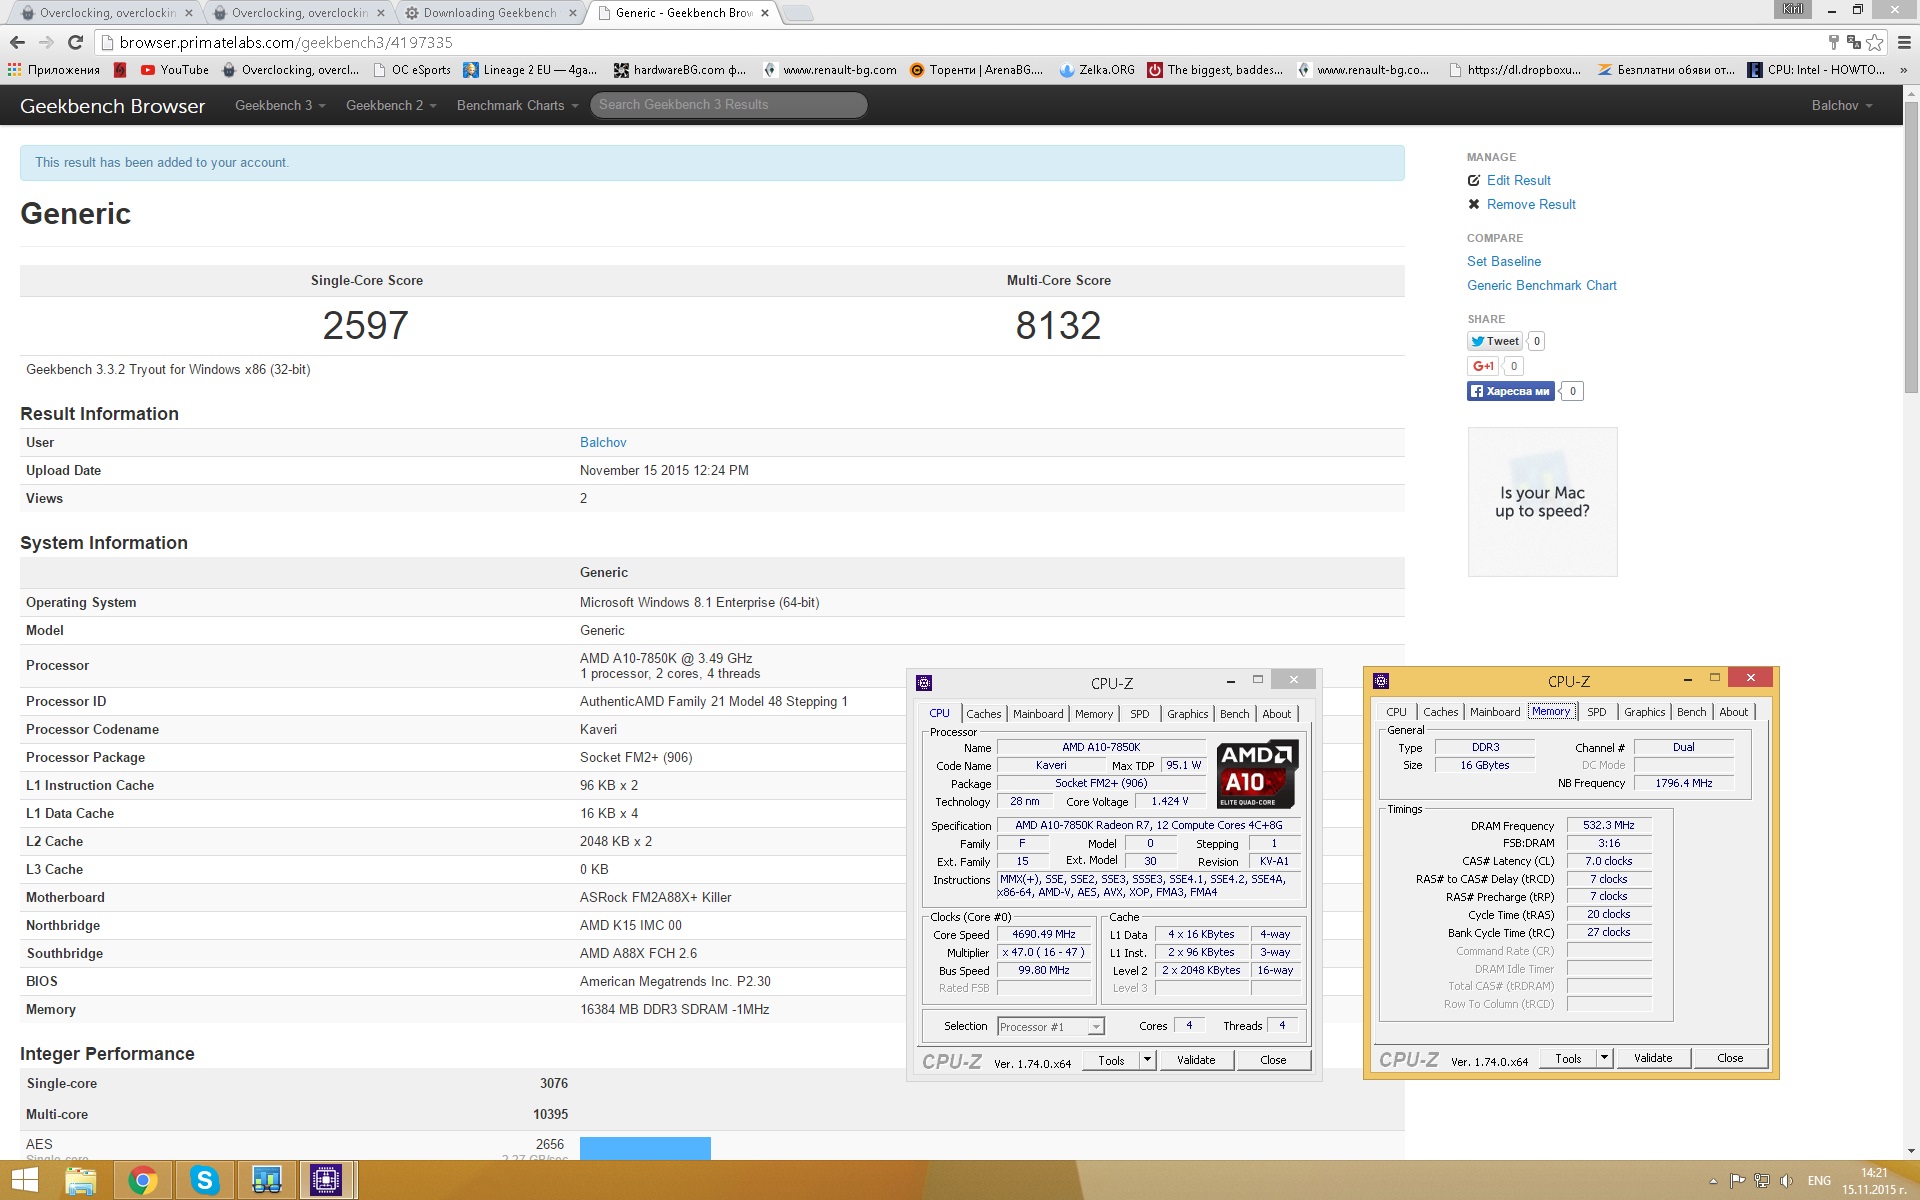The image size is (1920, 1200).
Task: Click Tools in the left CPU-Z window
Action: (1111, 1060)
